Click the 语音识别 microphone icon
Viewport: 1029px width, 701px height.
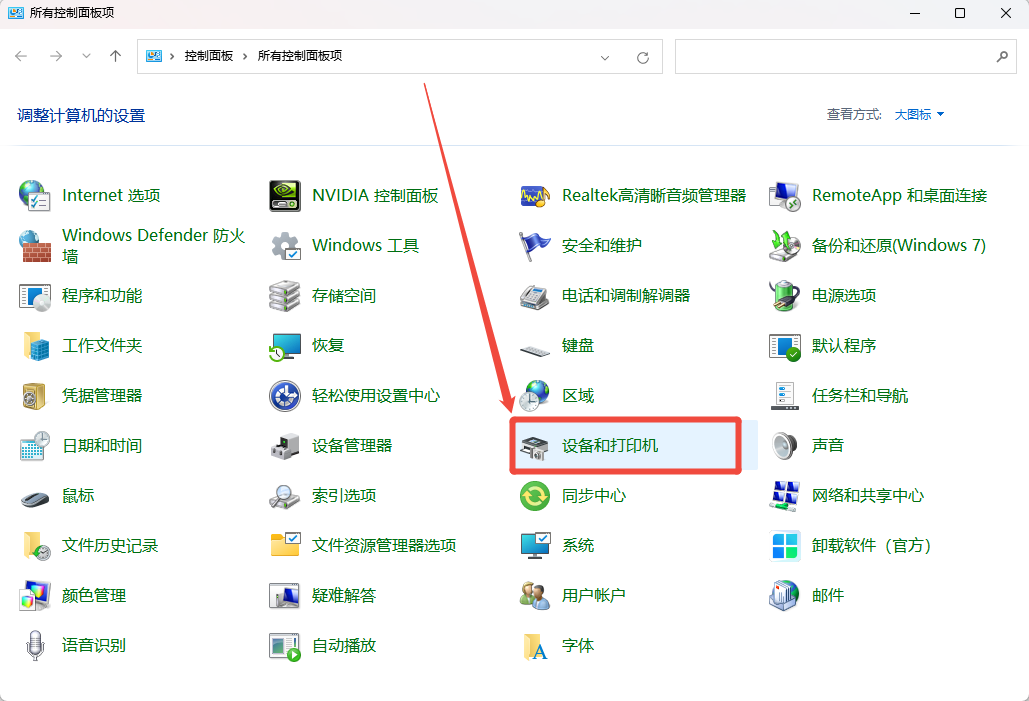pyautogui.click(x=35, y=646)
